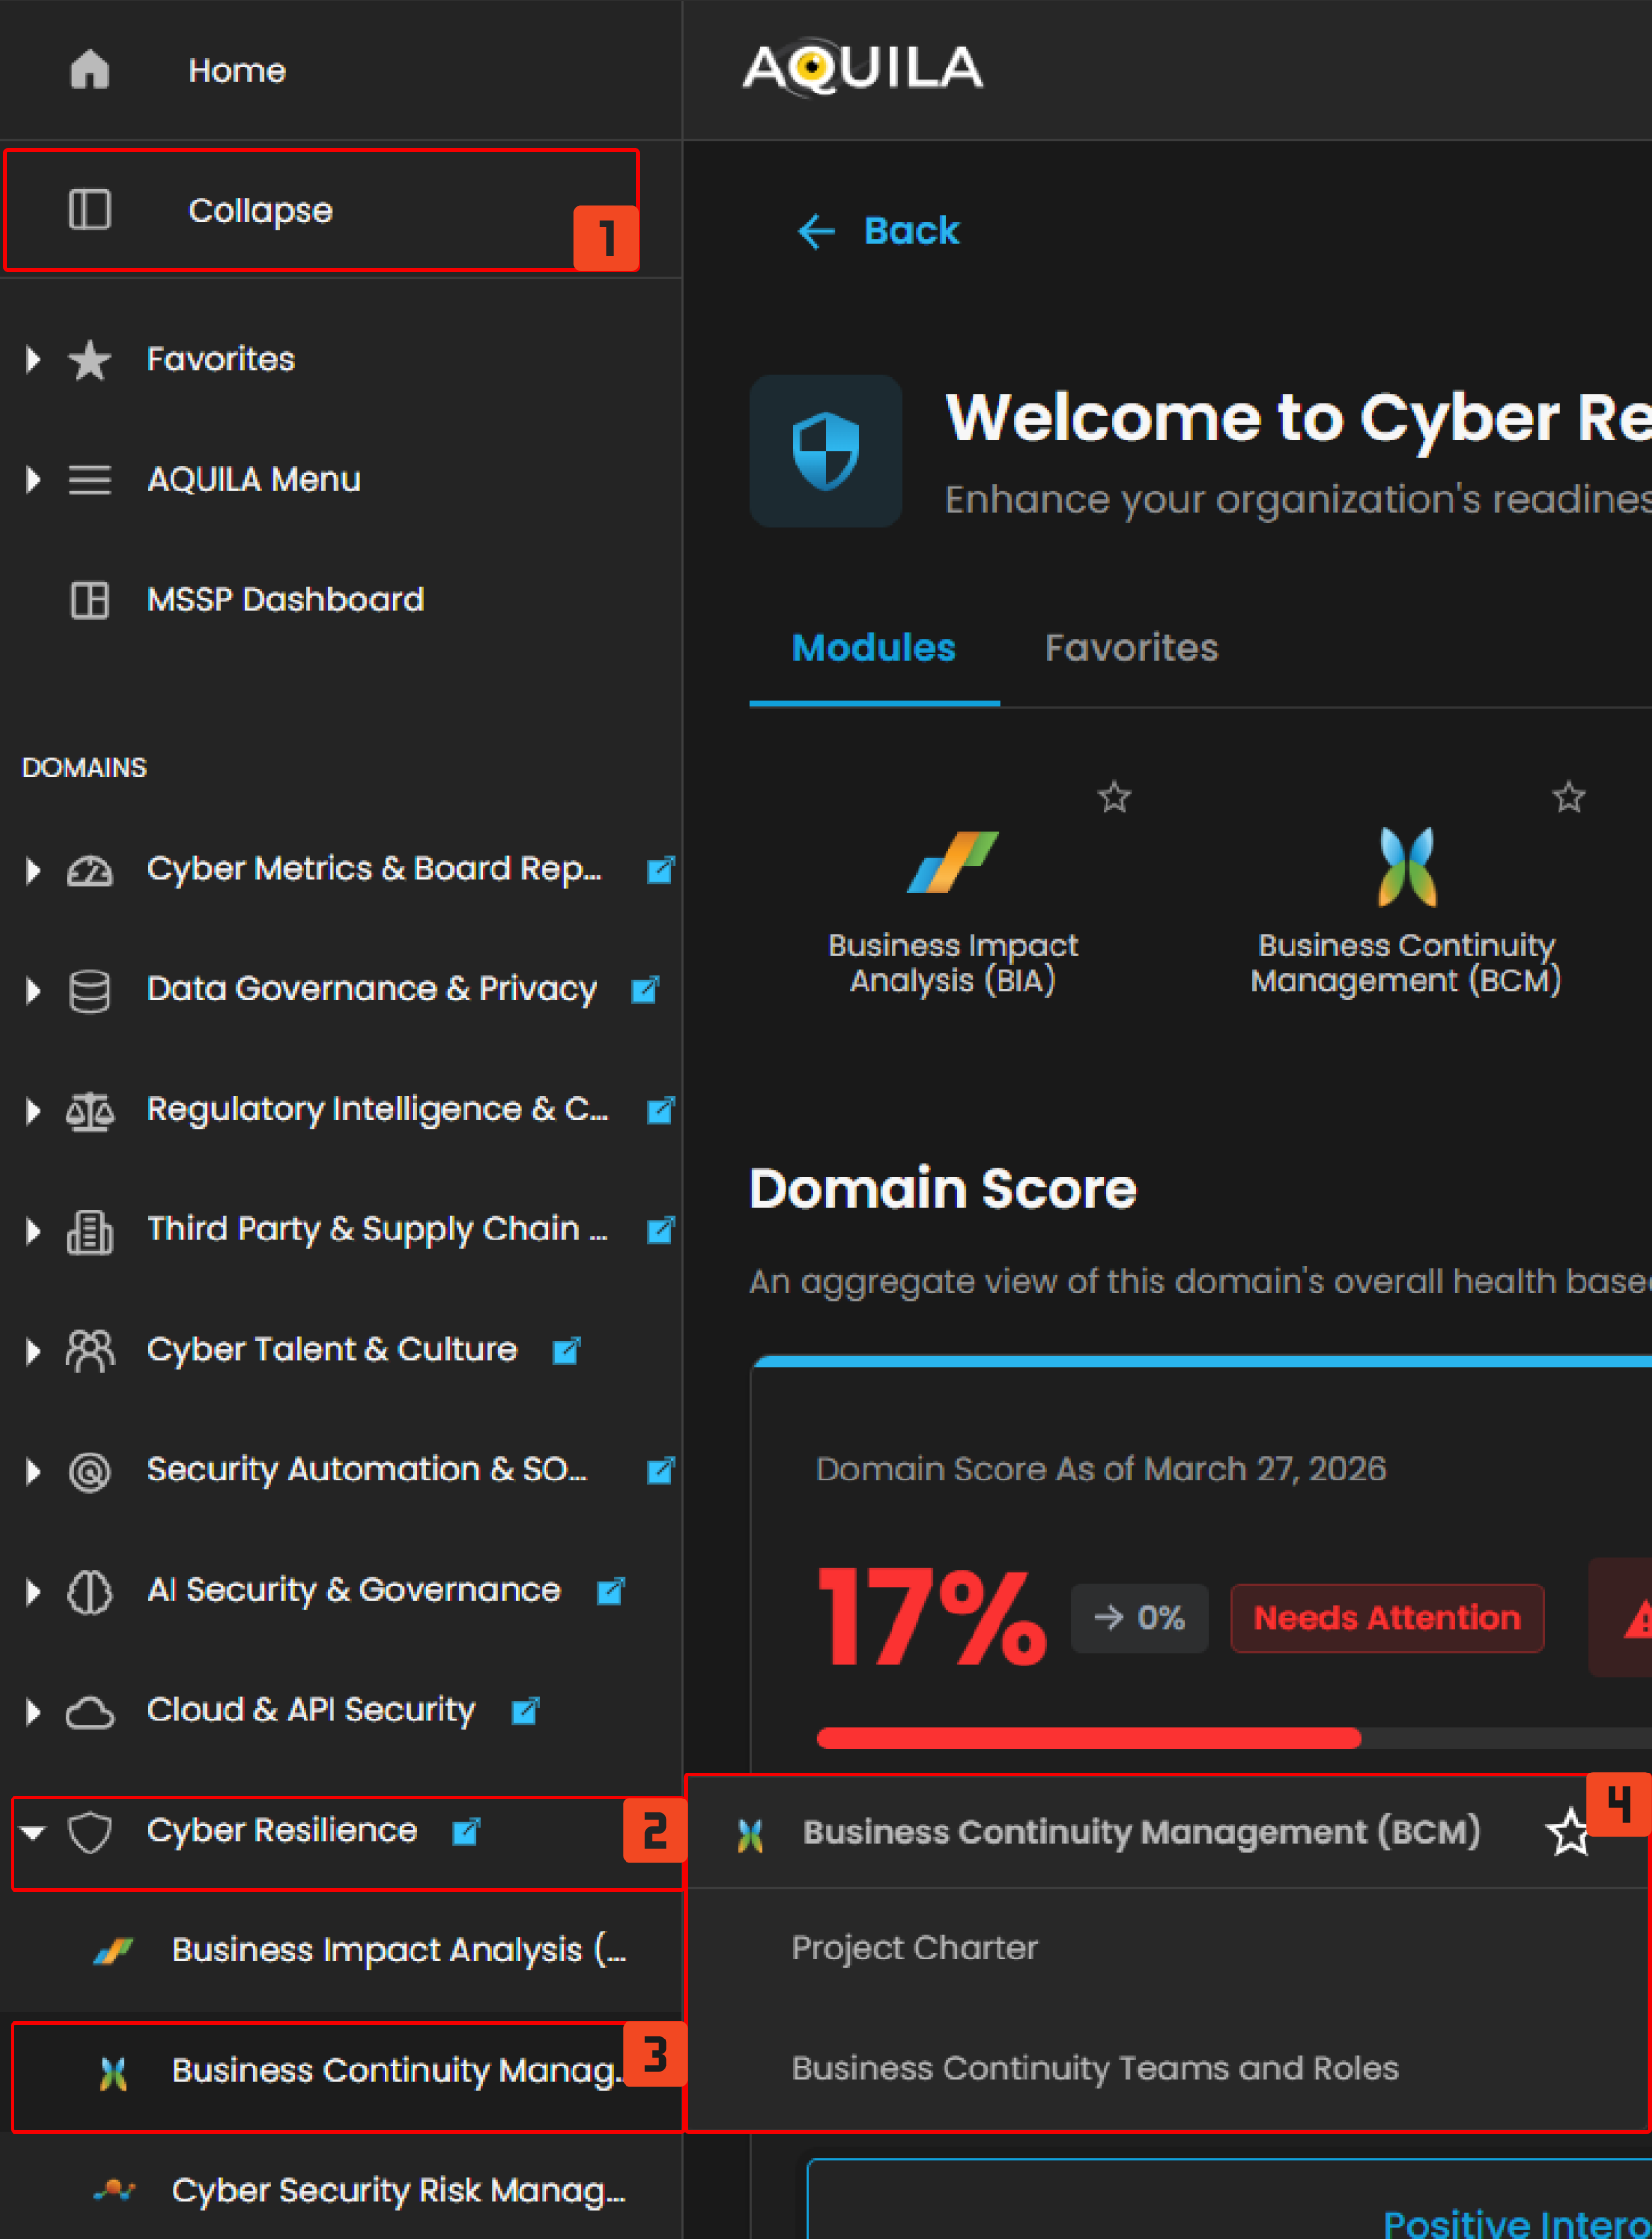Click the Security Automation target icon
The width and height of the screenshot is (1652, 2239).
pyautogui.click(x=90, y=1471)
